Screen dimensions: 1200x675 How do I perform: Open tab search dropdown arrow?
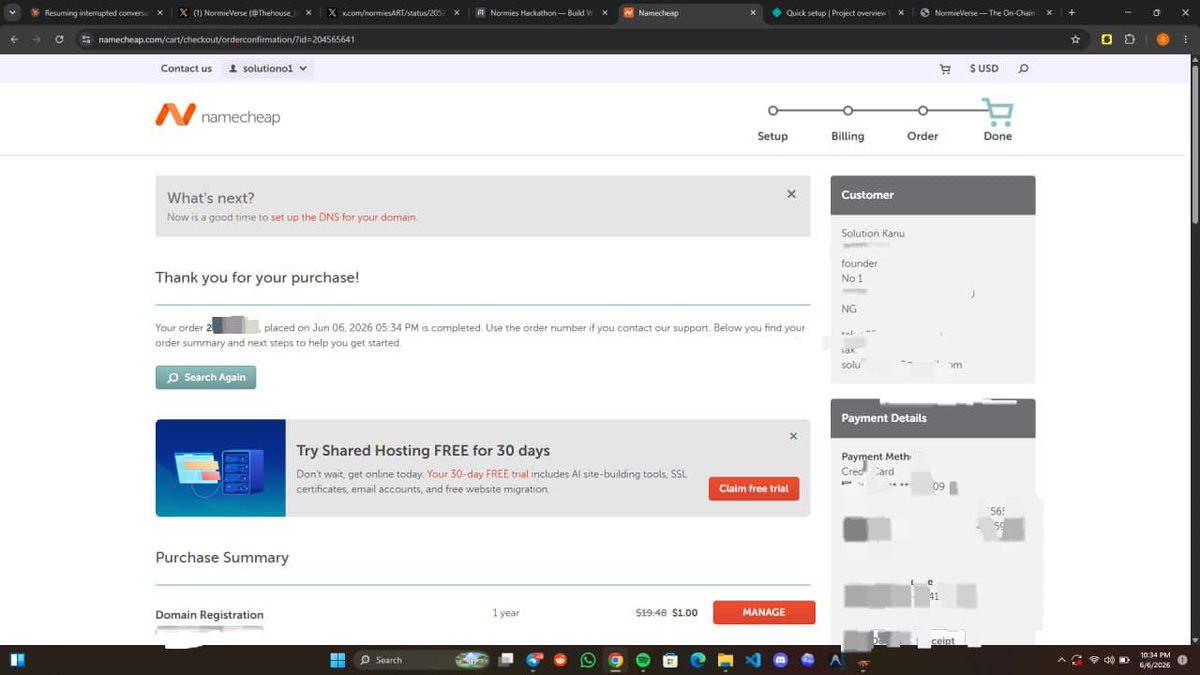pyautogui.click(x=11, y=13)
